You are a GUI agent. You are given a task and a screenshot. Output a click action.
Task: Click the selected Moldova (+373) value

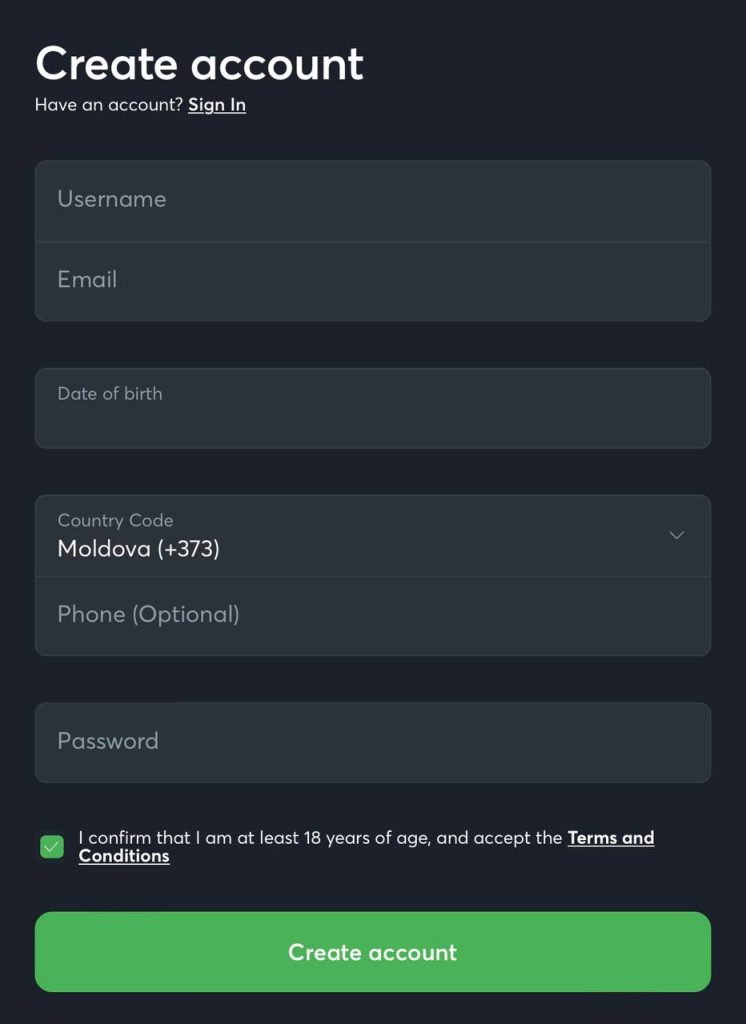138,549
